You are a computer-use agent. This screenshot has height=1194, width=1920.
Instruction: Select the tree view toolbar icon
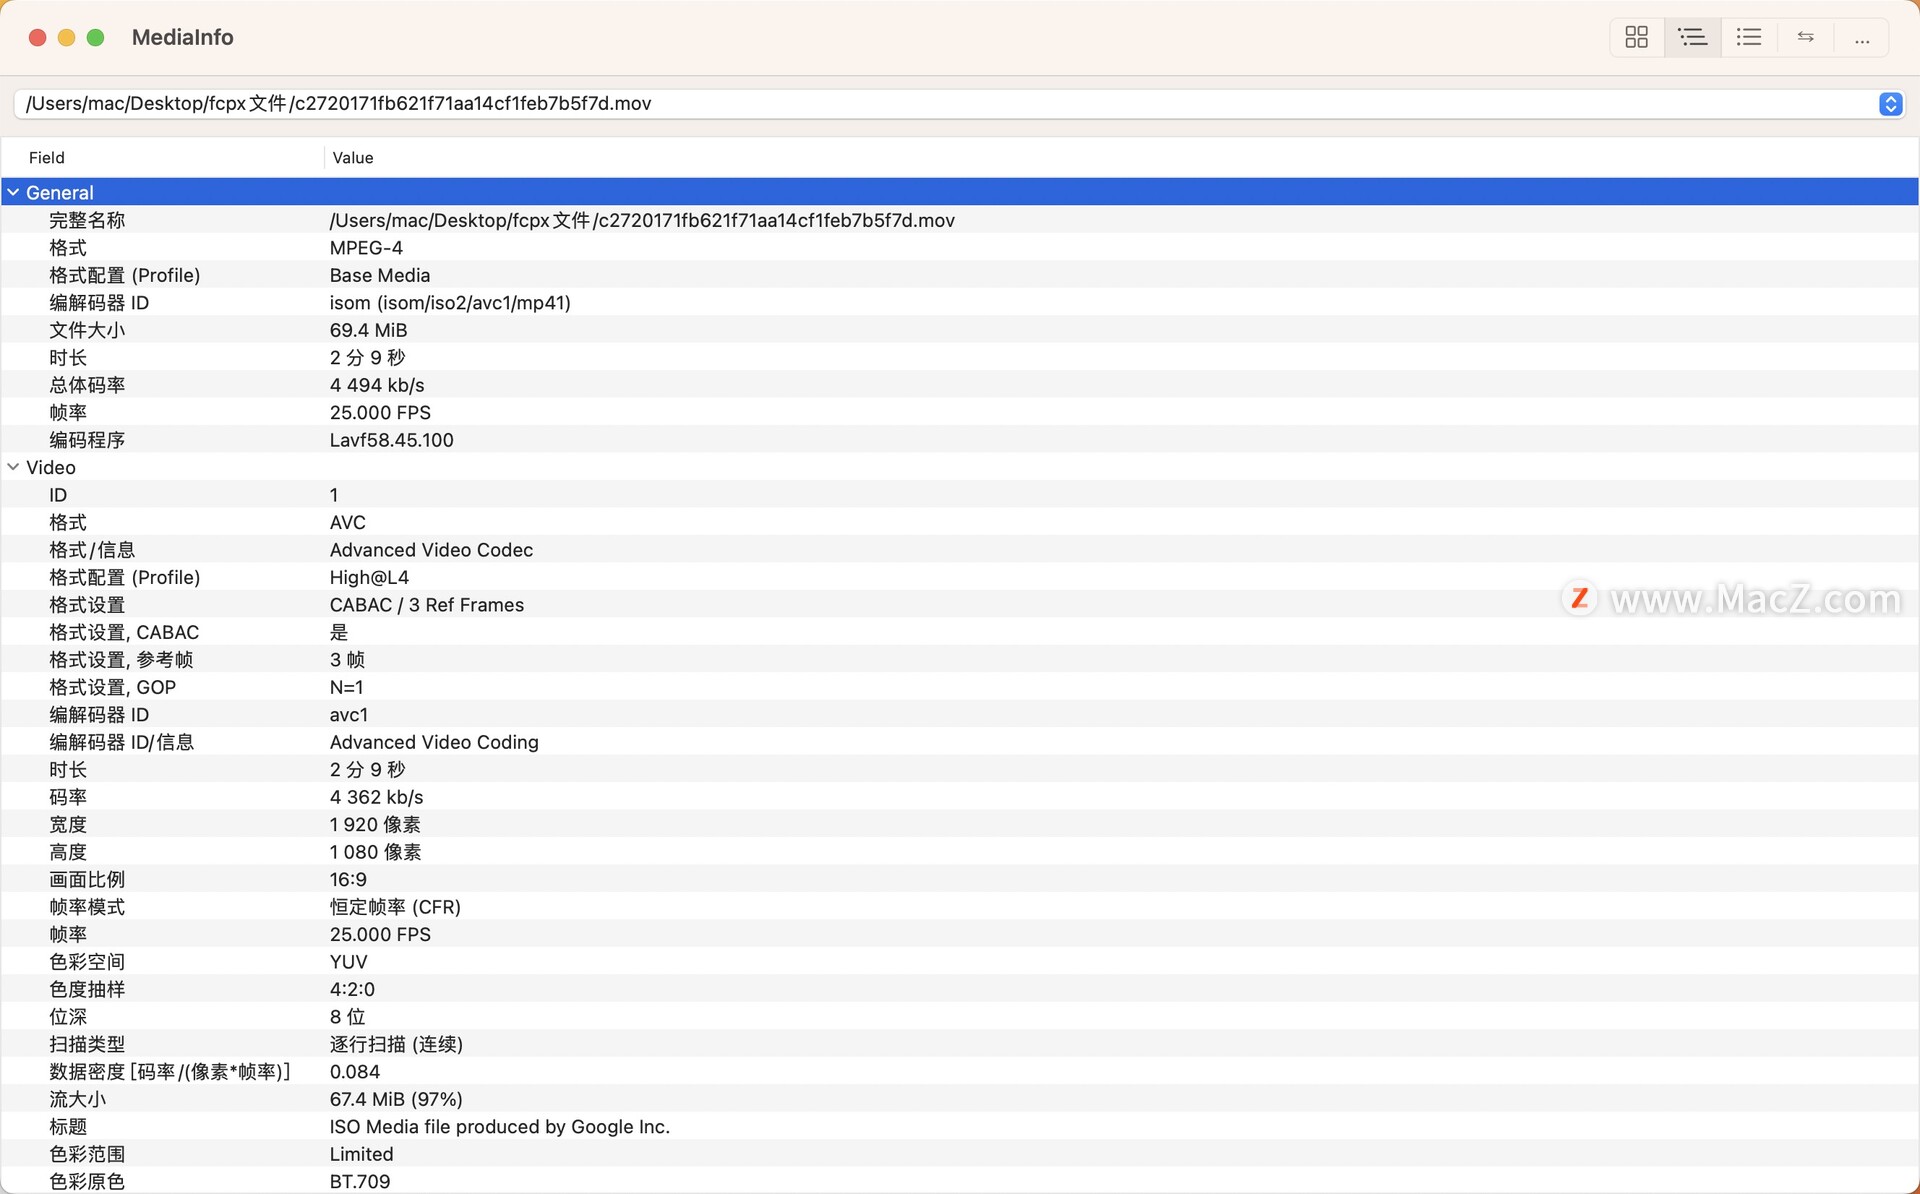coord(1692,38)
